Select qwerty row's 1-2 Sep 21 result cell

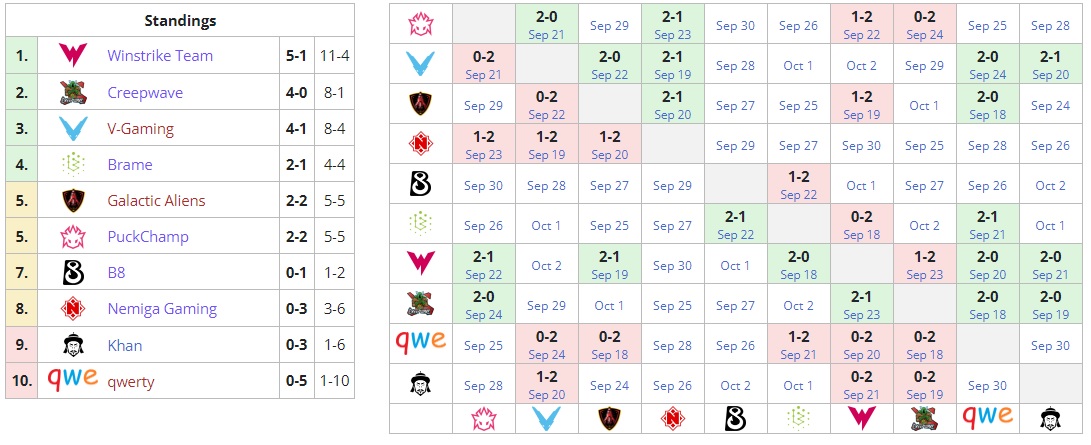798,345
